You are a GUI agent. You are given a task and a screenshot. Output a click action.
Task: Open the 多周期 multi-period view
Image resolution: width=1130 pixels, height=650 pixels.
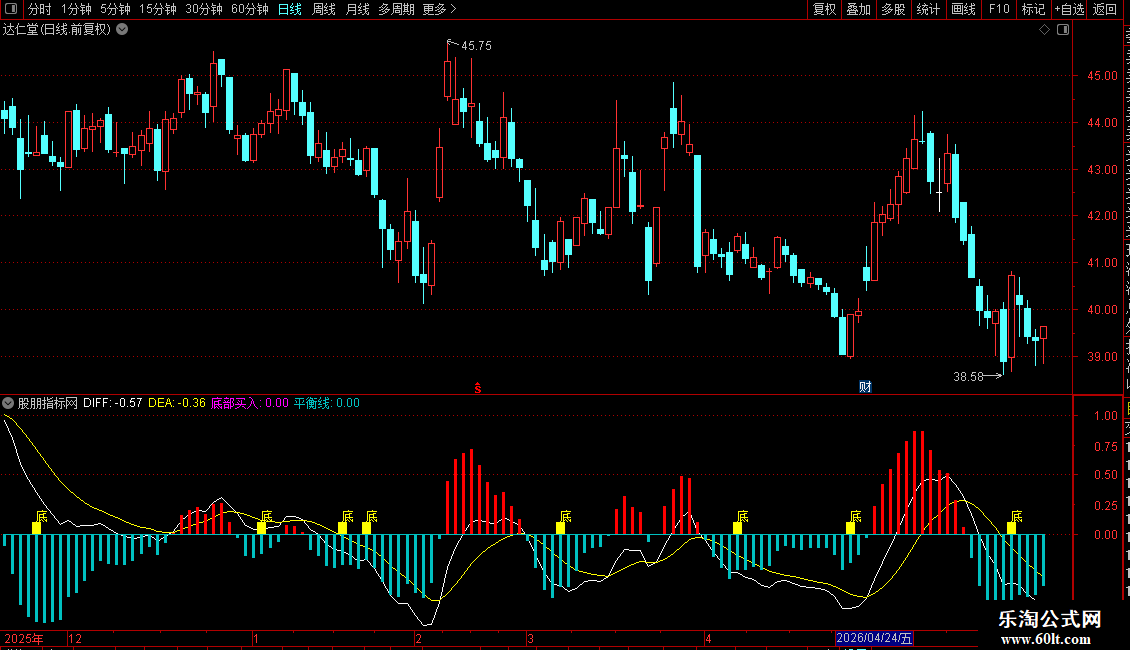click(x=396, y=9)
